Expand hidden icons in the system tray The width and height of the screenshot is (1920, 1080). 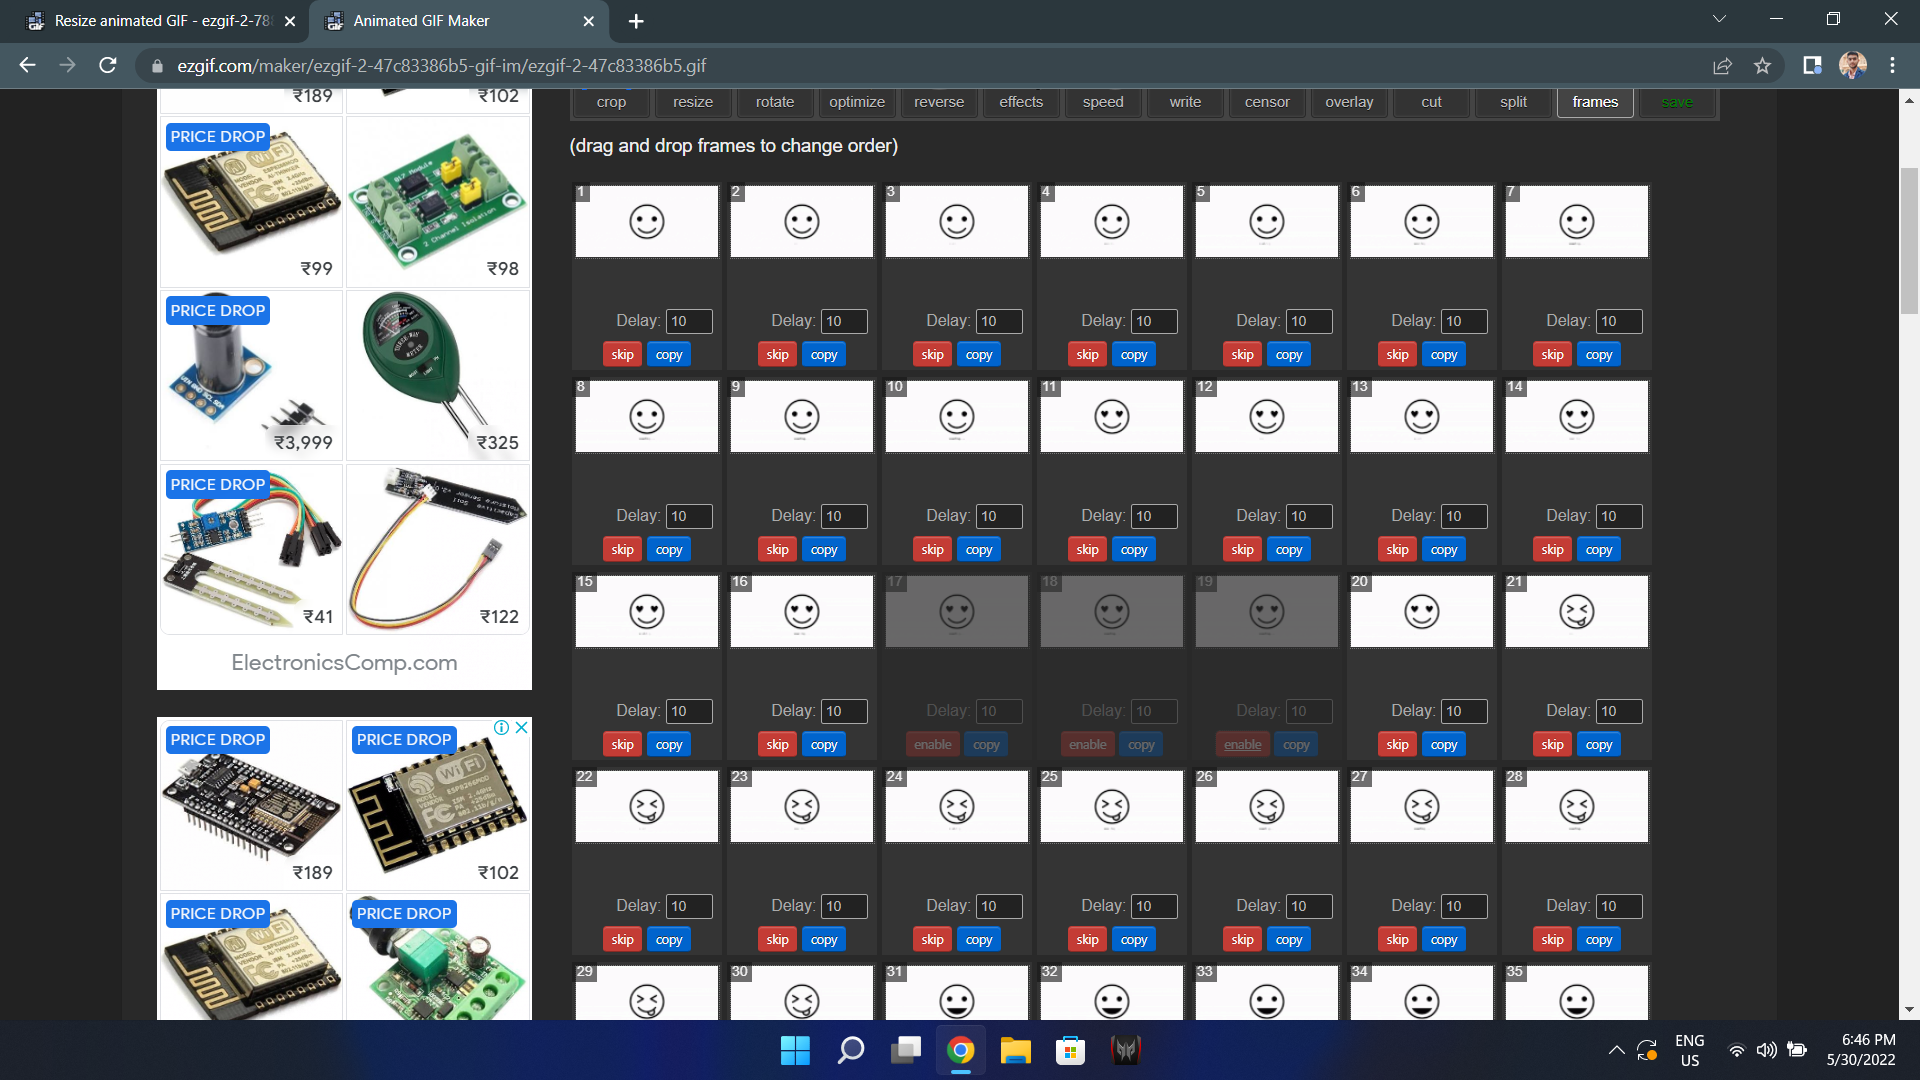[1617, 1051]
